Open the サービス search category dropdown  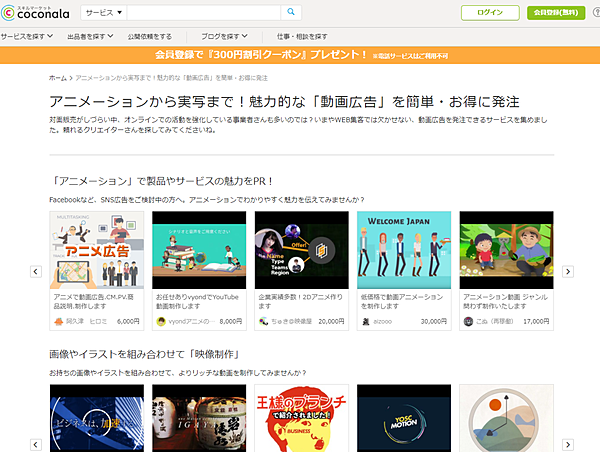point(104,13)
